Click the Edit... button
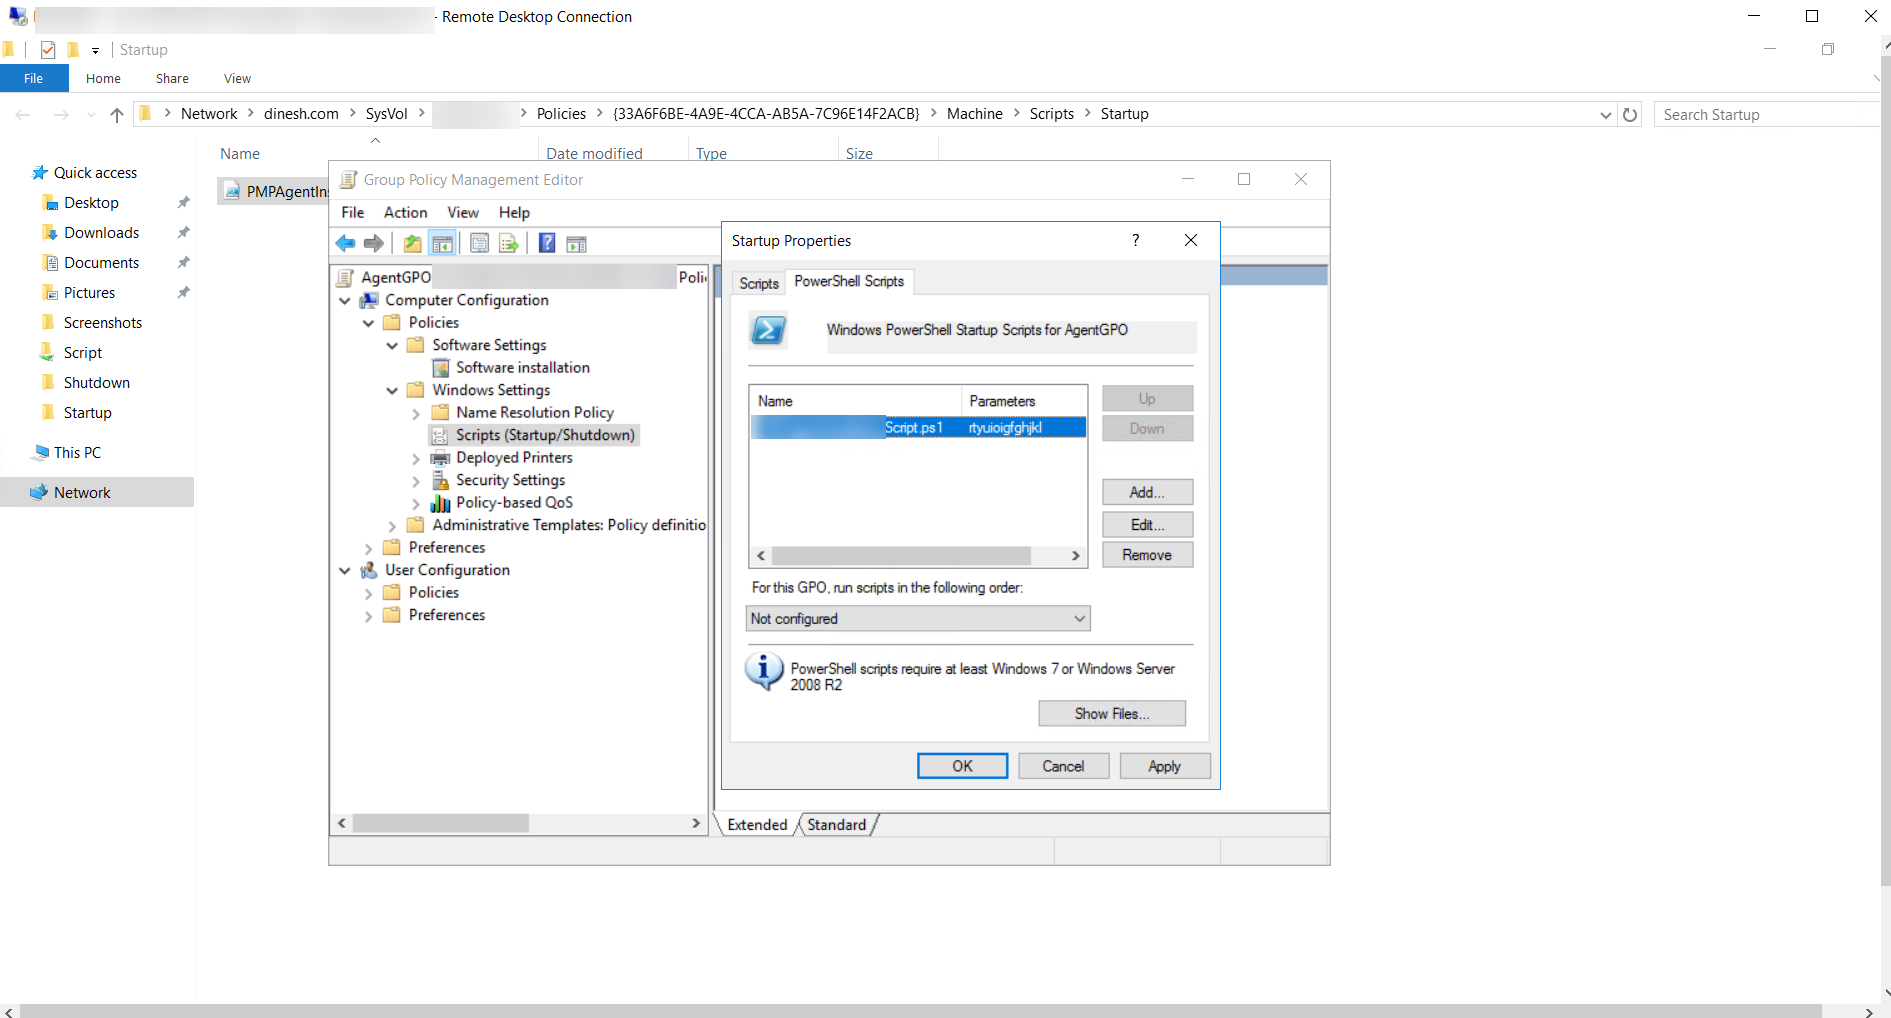 point(1147,525)
